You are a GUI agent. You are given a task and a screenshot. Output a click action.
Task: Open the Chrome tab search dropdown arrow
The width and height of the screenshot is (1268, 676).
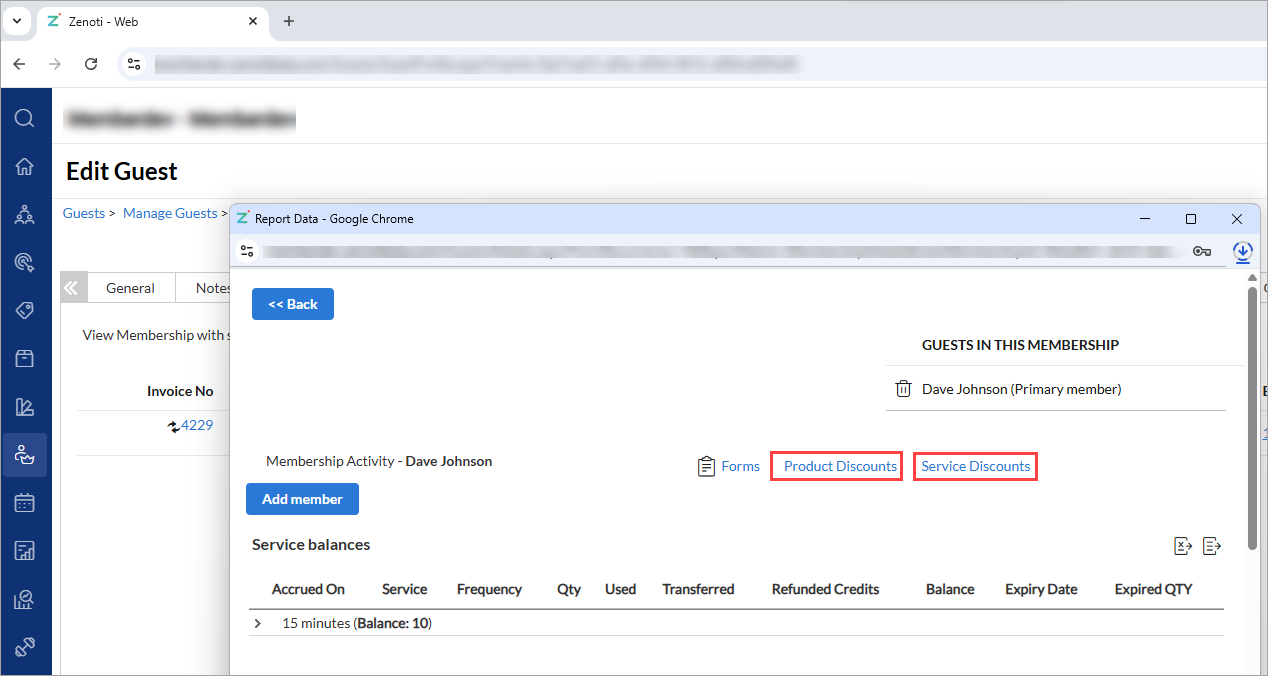point(17,21)
